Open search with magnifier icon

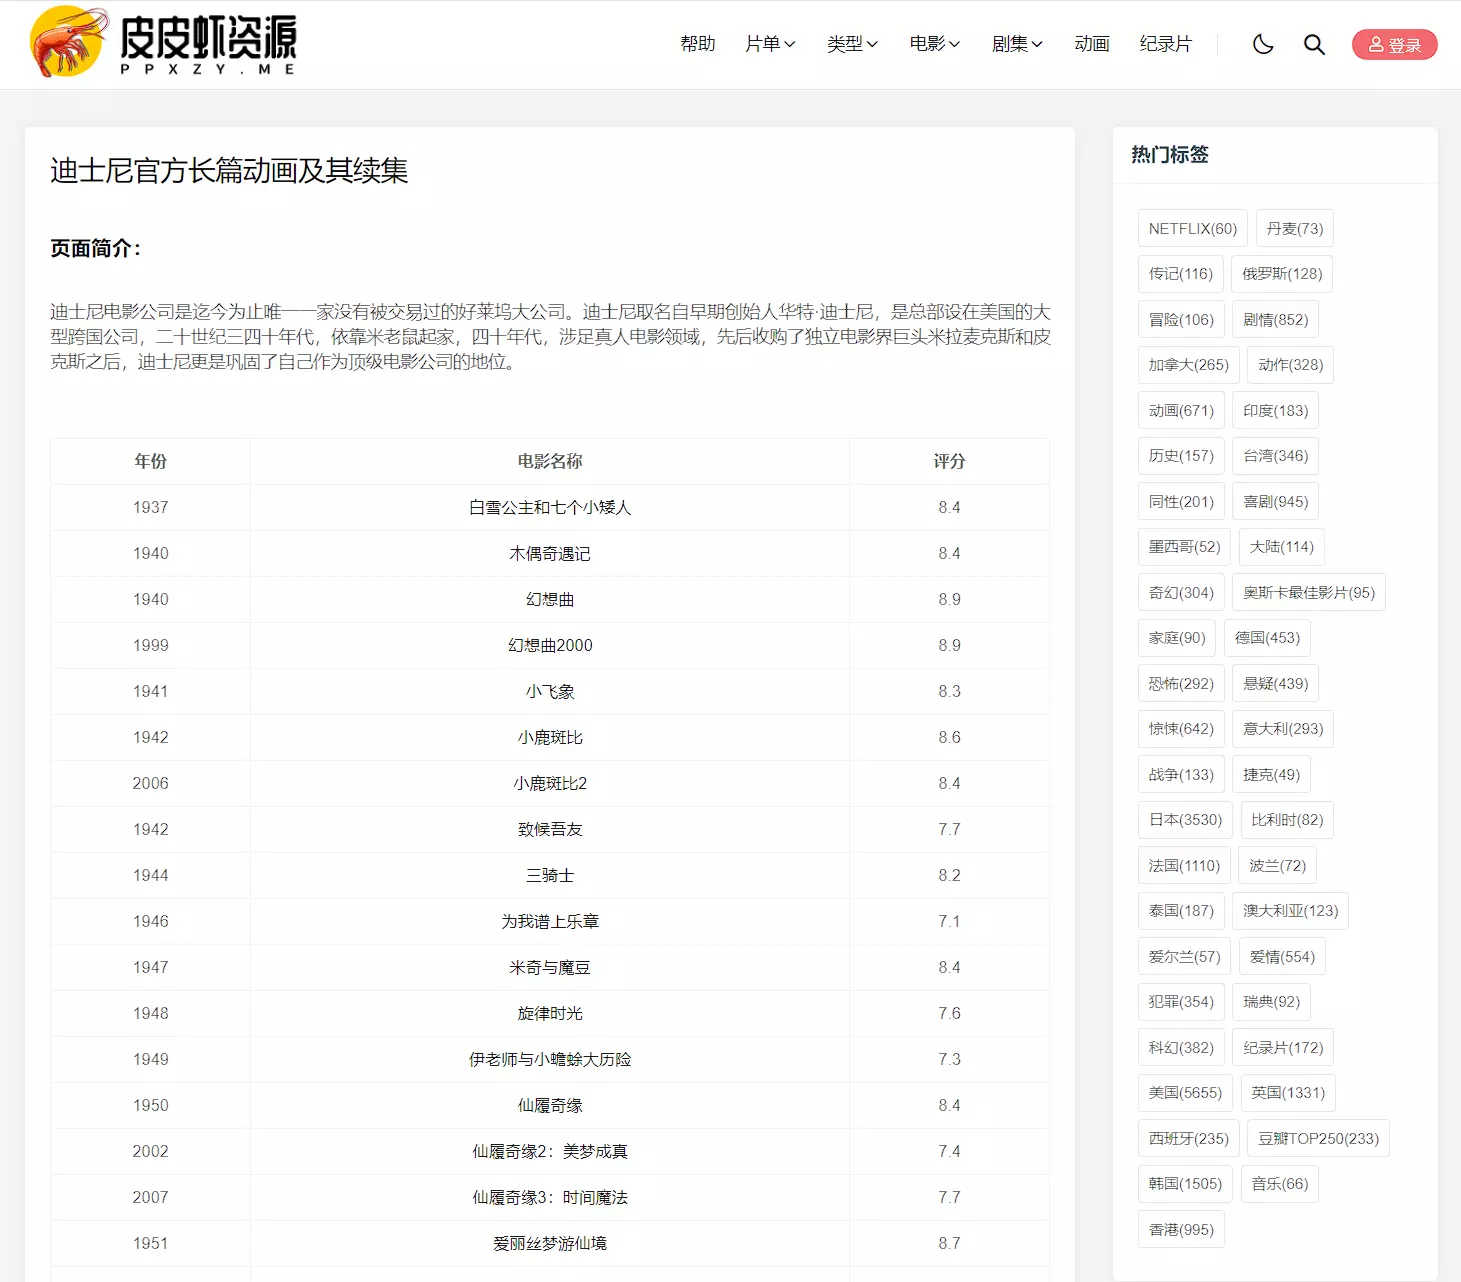click(x=1314, y=44)
